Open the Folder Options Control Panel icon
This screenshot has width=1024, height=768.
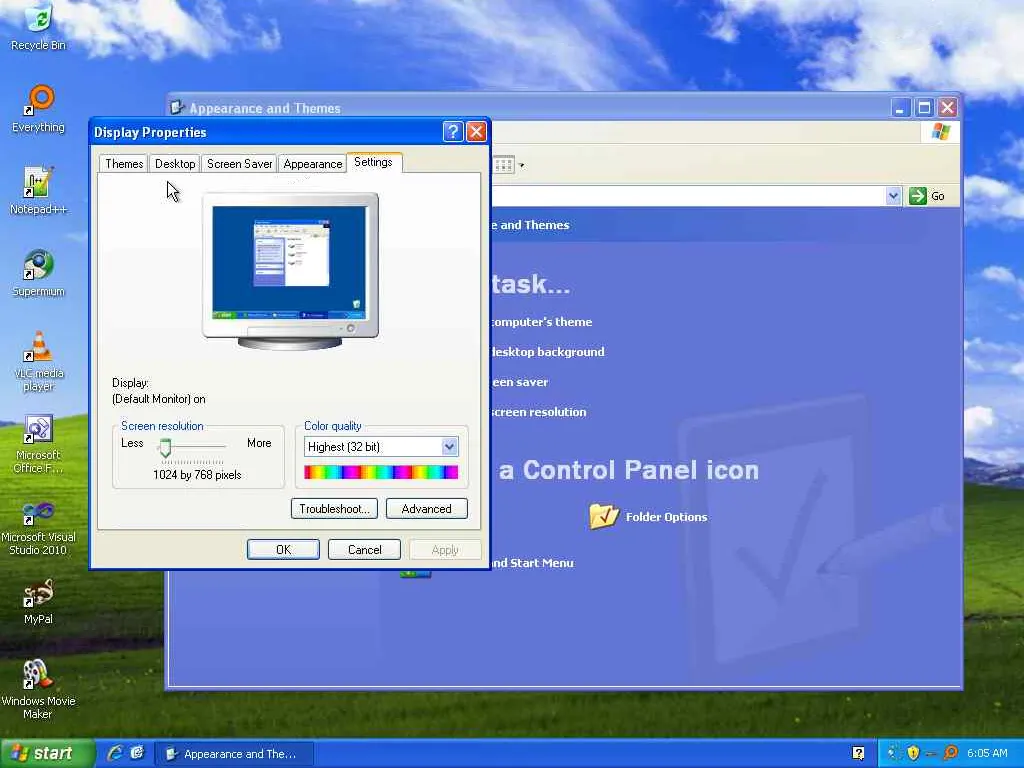tap(648, 517)
